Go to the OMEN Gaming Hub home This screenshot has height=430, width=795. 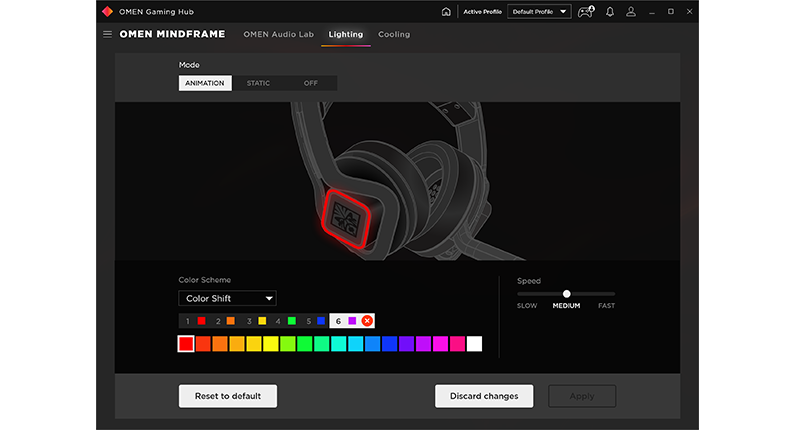pos(446,12)
